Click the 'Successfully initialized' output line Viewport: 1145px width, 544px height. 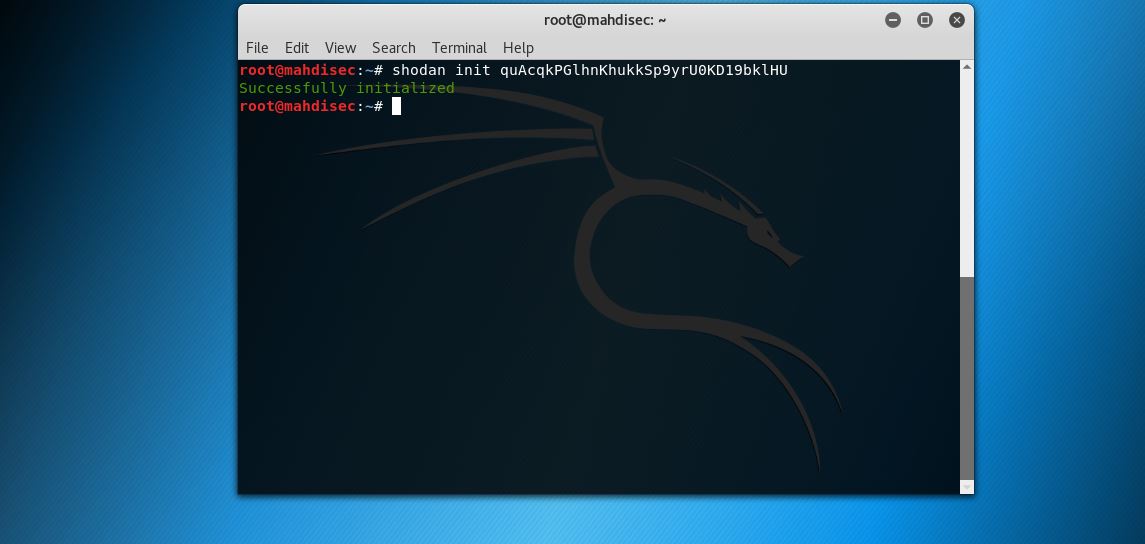(x=347, y=88)
